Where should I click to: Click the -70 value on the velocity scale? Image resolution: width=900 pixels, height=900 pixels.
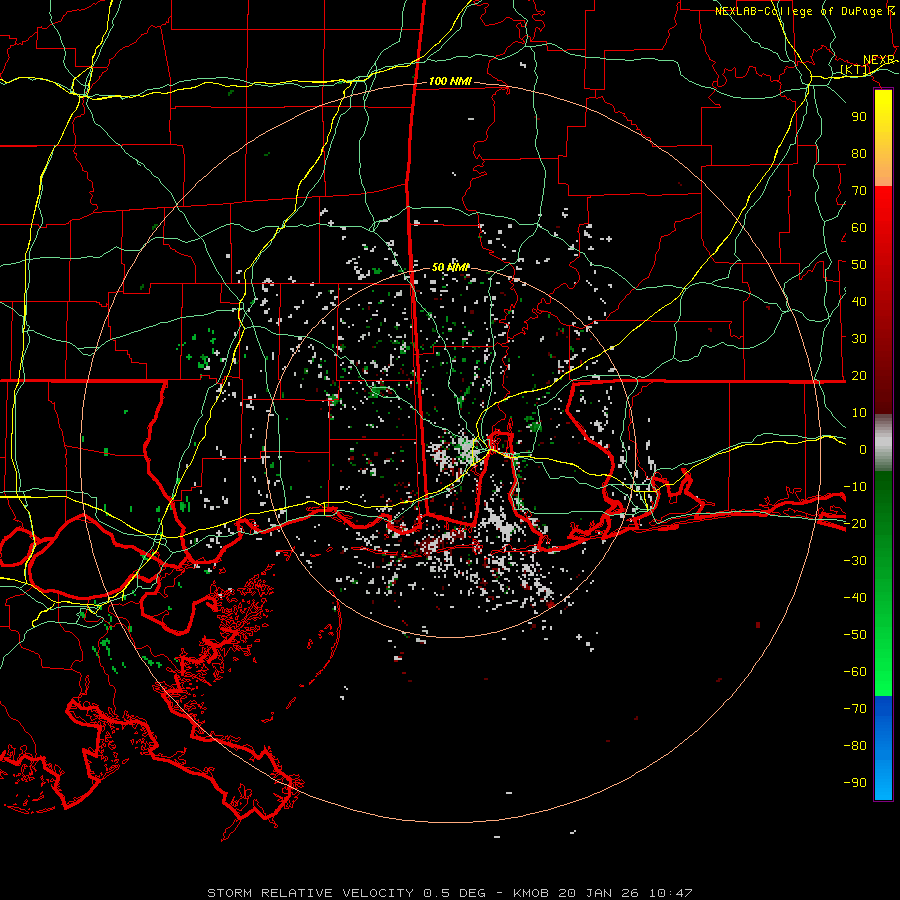(855, 709)
